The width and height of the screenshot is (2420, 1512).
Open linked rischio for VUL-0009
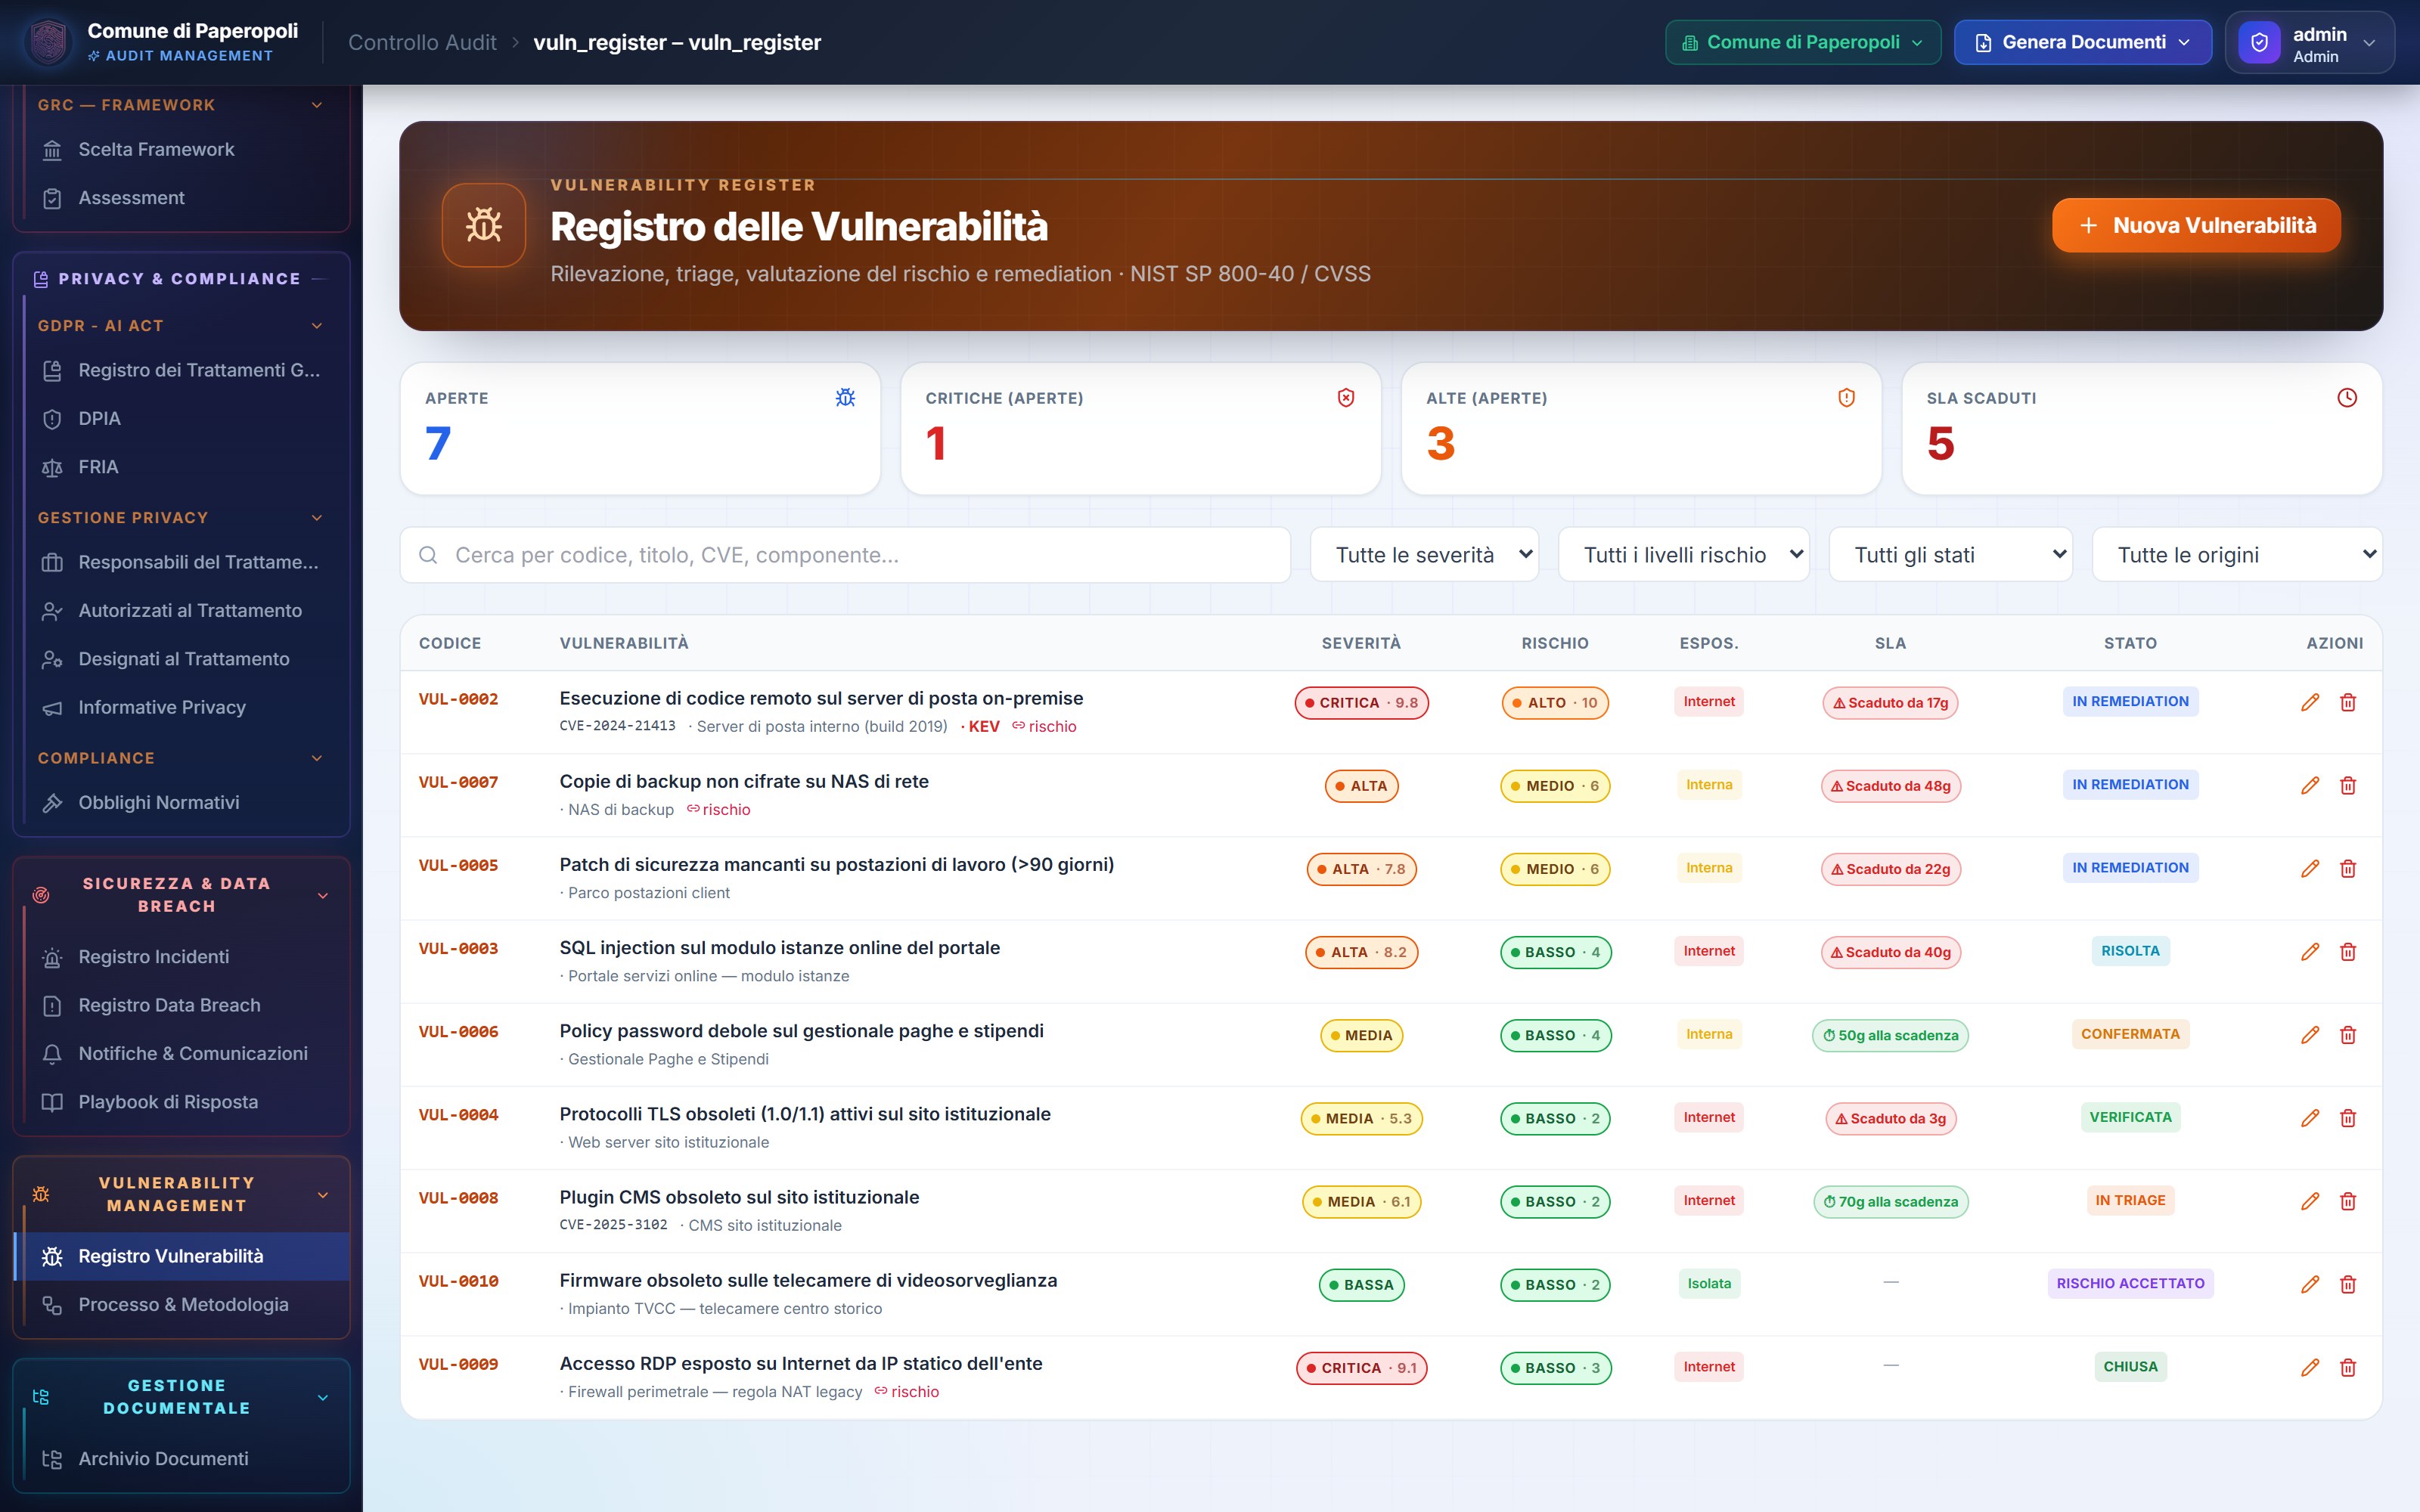[907, 1391]
